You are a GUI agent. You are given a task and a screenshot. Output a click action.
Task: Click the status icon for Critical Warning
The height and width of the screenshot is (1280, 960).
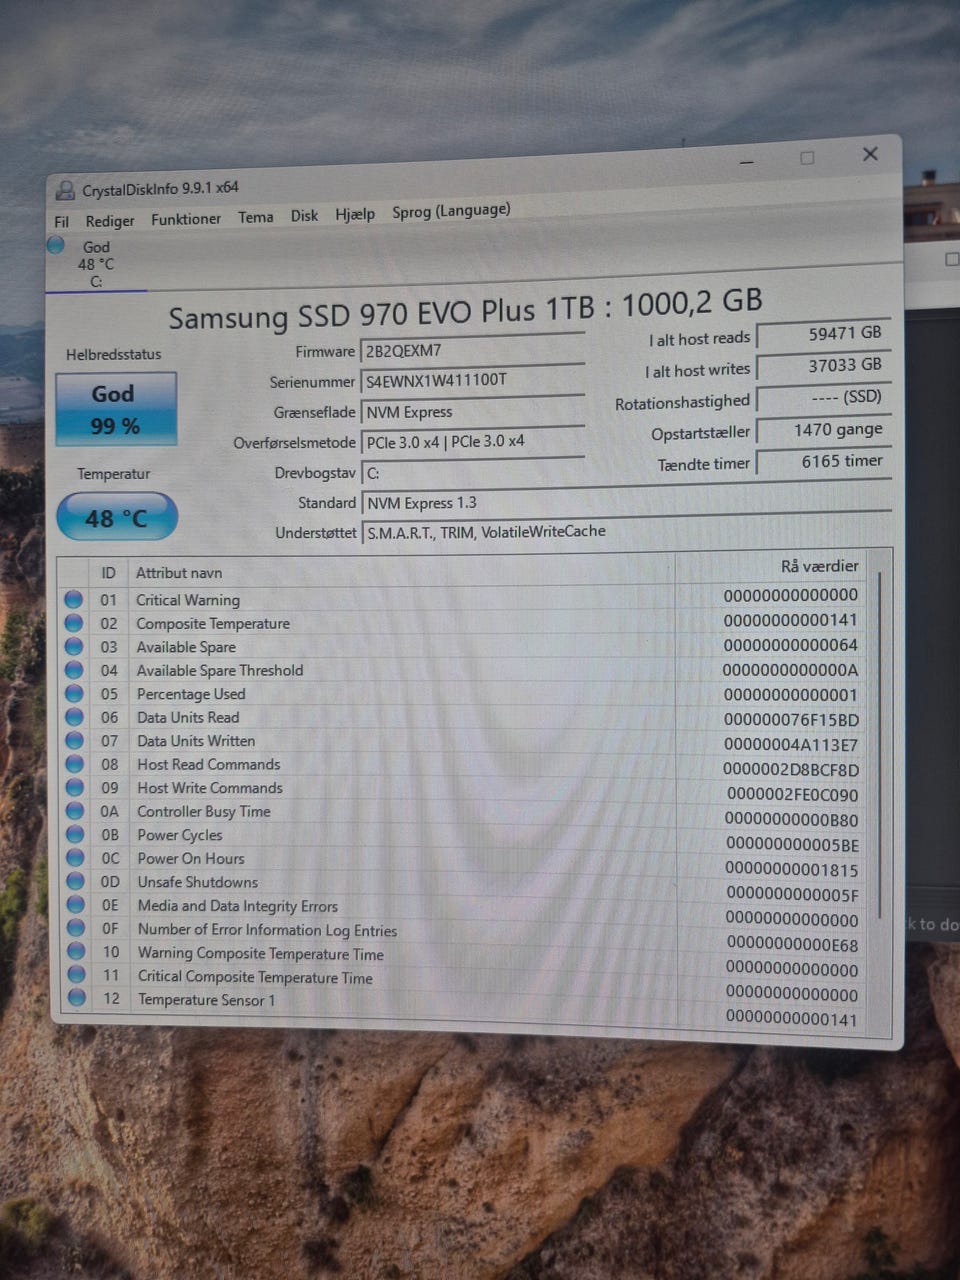pos(73,600)
